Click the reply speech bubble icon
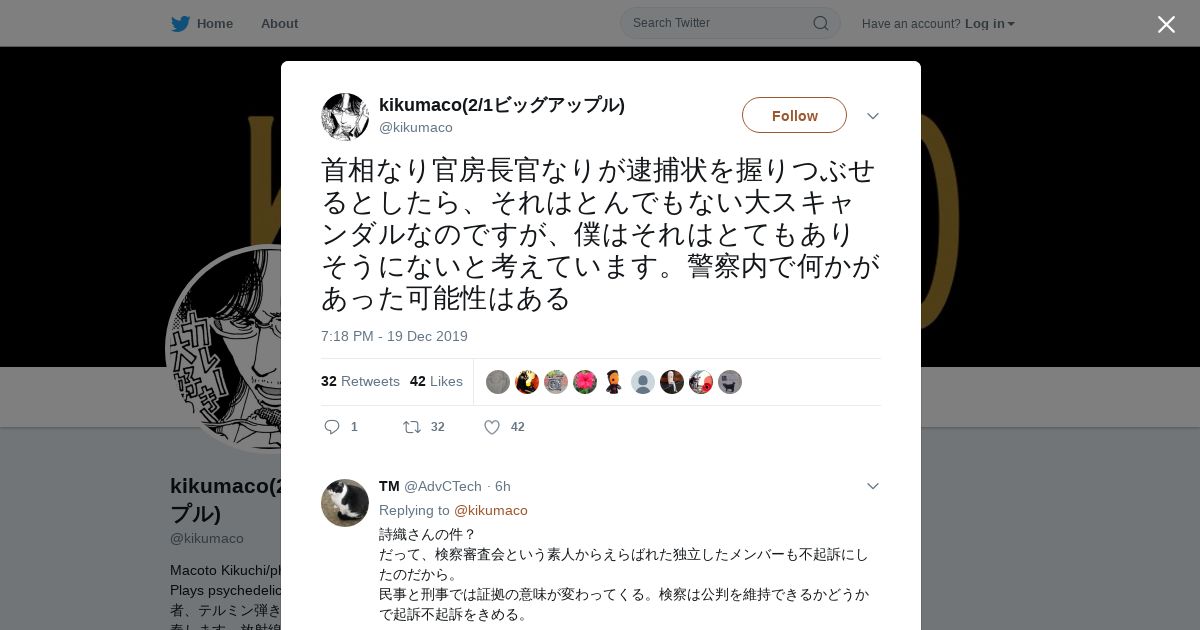1200x630 pixels. [x=332, y=427]
